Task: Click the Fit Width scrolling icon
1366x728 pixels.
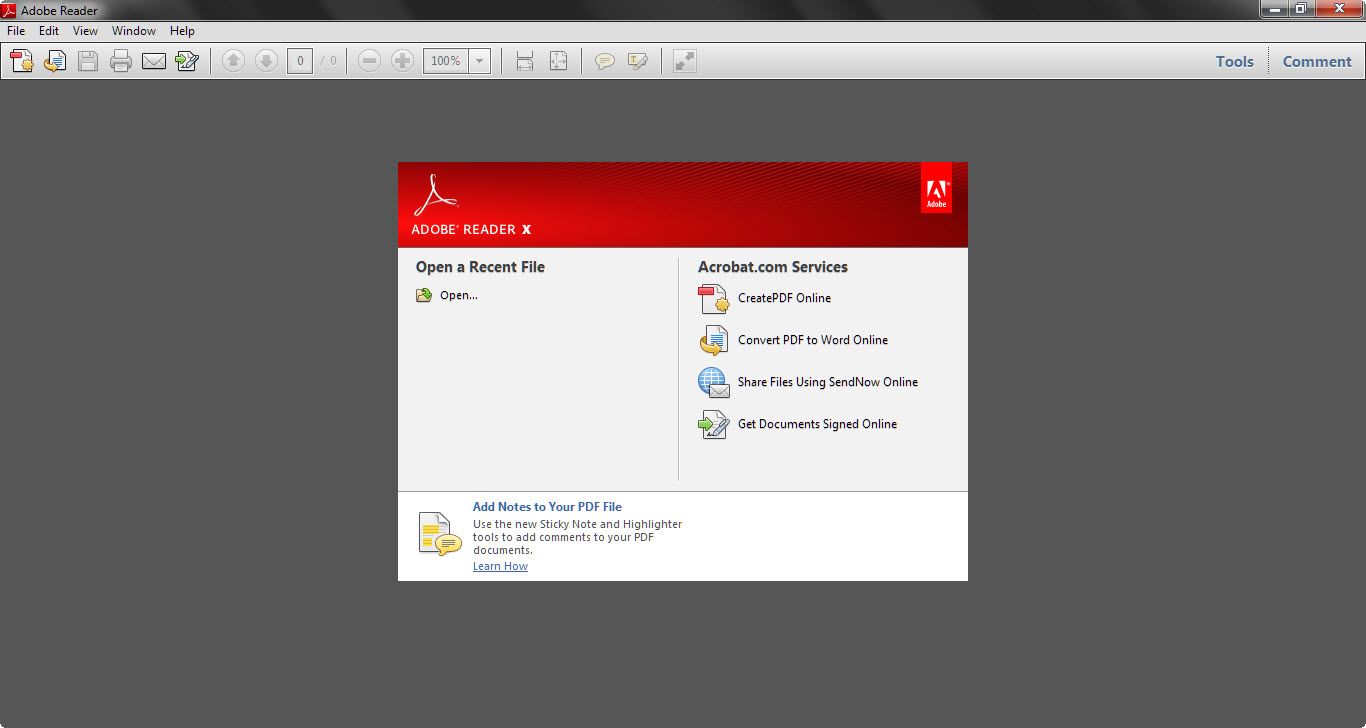Action: click(x=525, y=61)
